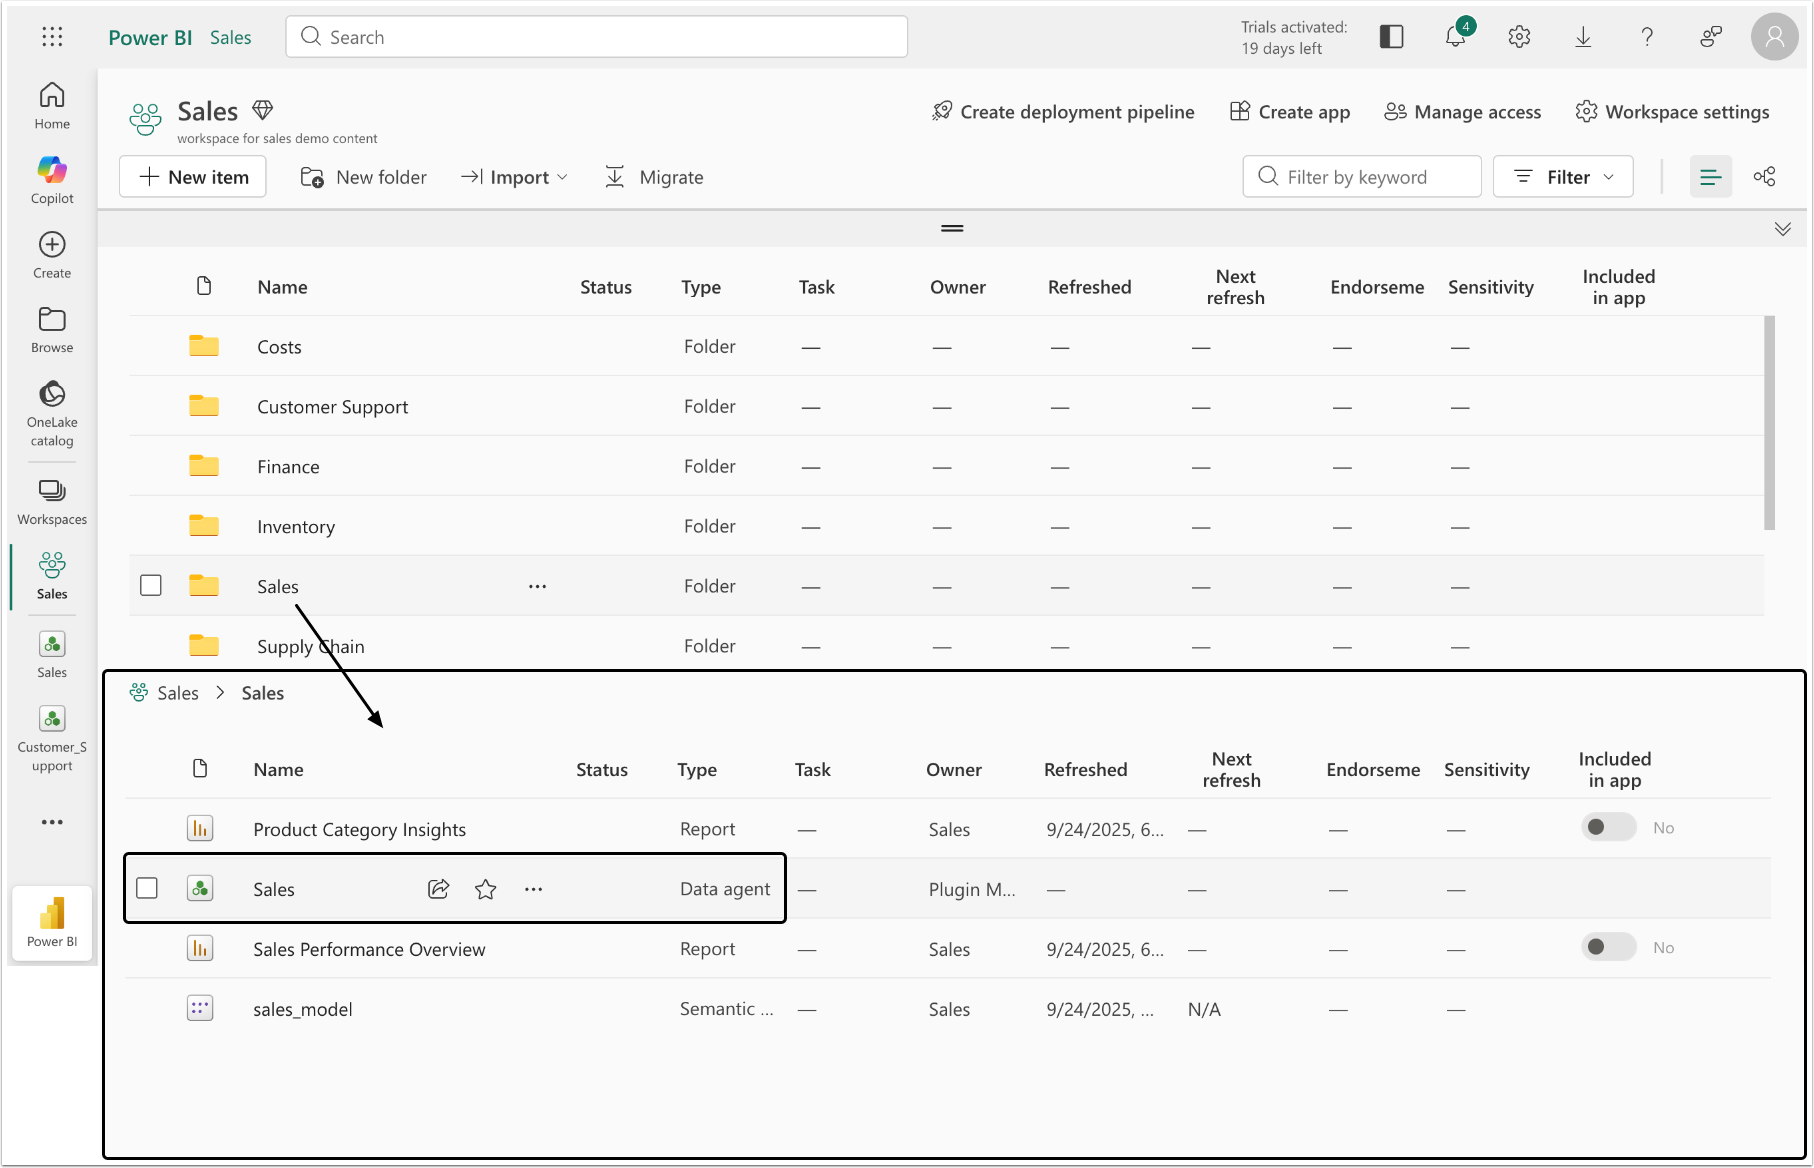Expand the Import dropdown
Viewport: 1814px width, 1168px height.
click(515, 177)
